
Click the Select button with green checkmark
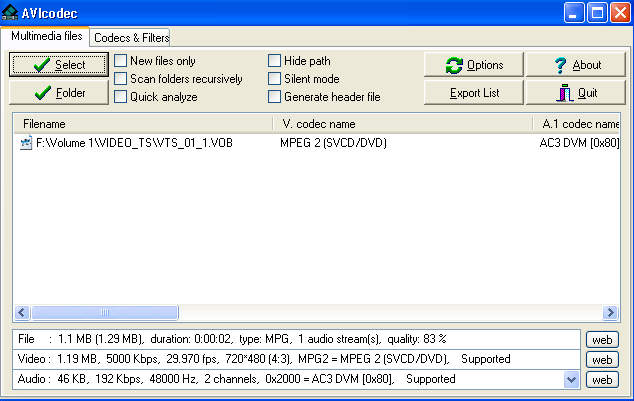(x=59, y=65)
